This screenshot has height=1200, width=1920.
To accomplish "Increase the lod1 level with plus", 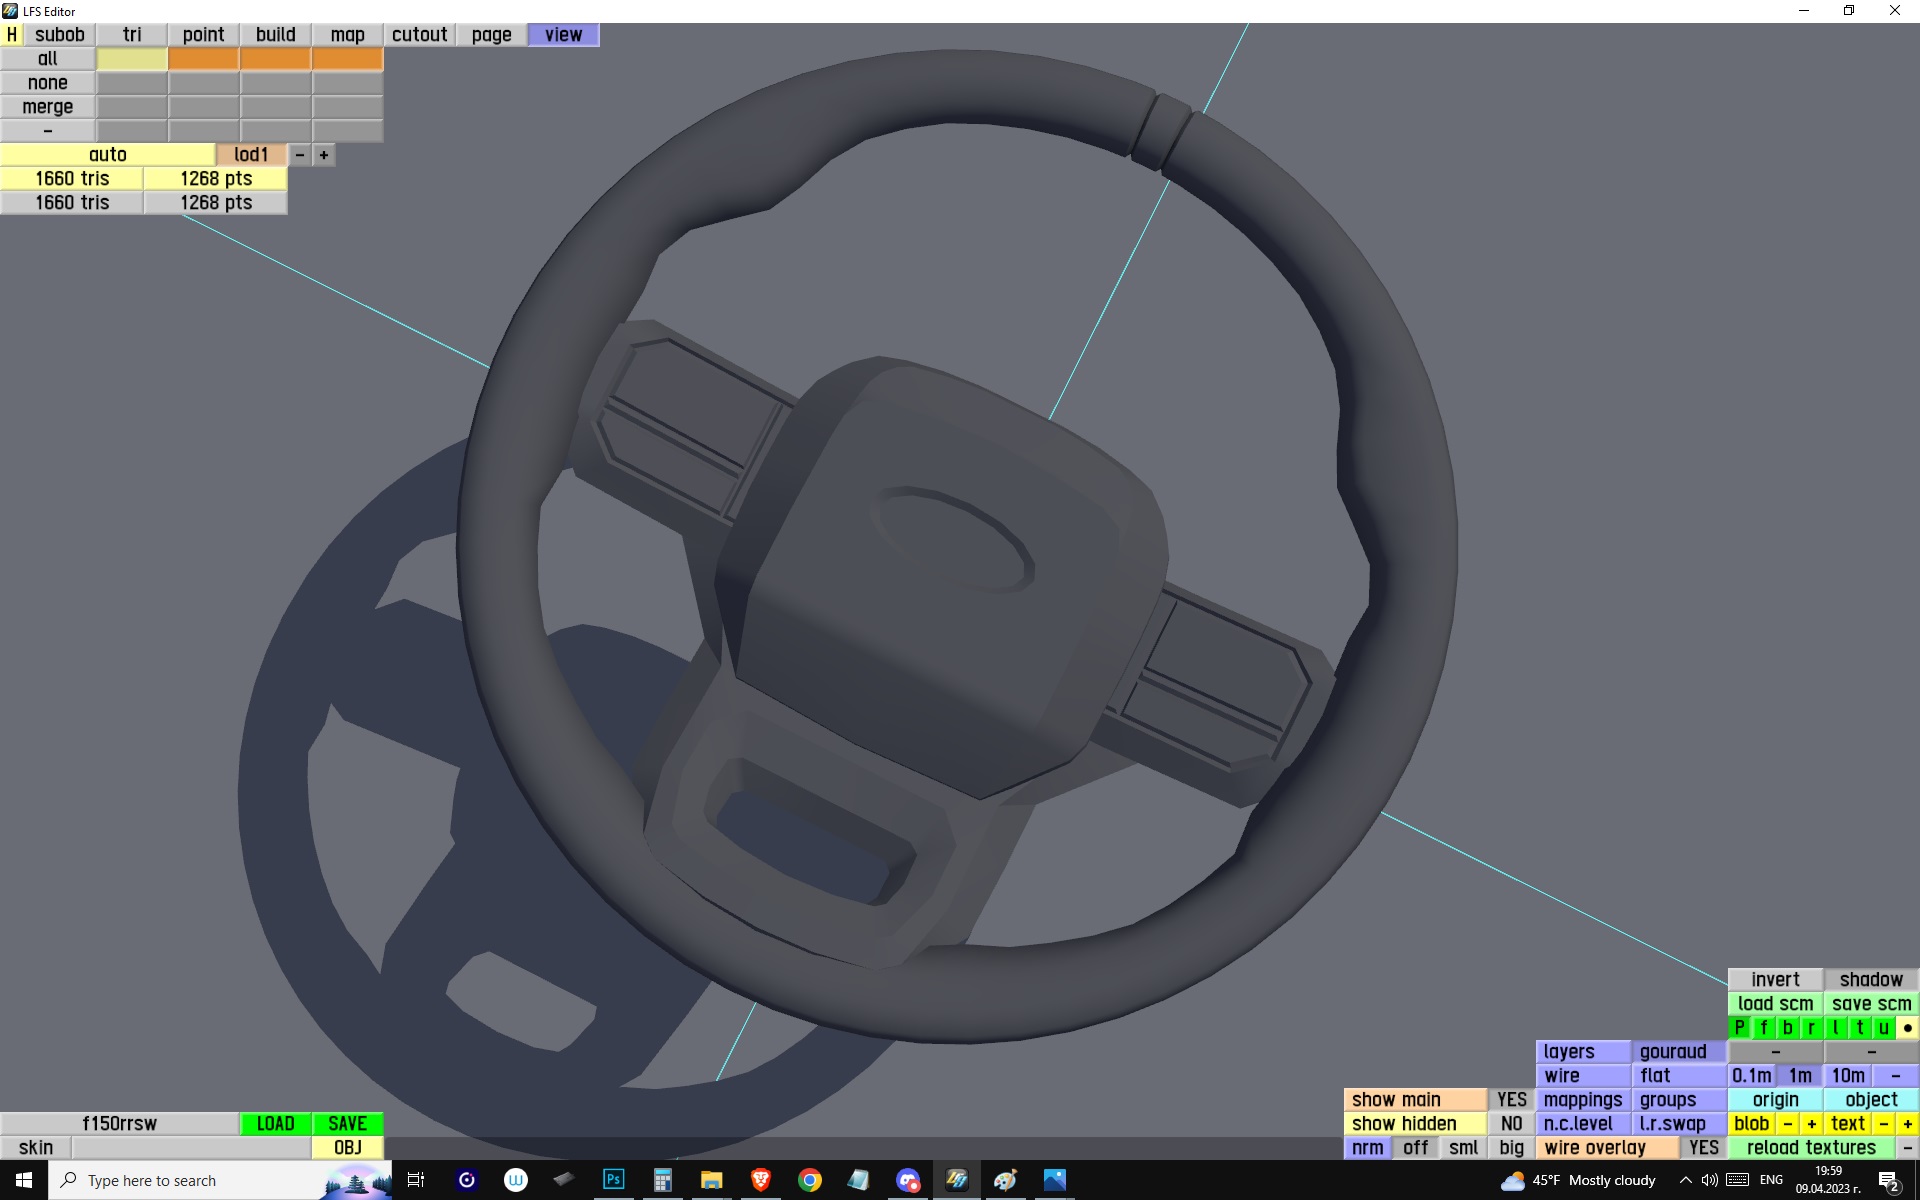I will click(x=324, y=155).
